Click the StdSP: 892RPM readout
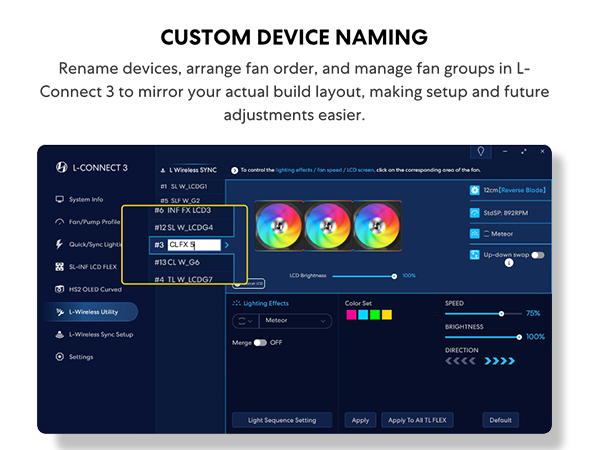Image resolution: width=600 pixels, height=450 pixels. (x=505, y=213)
